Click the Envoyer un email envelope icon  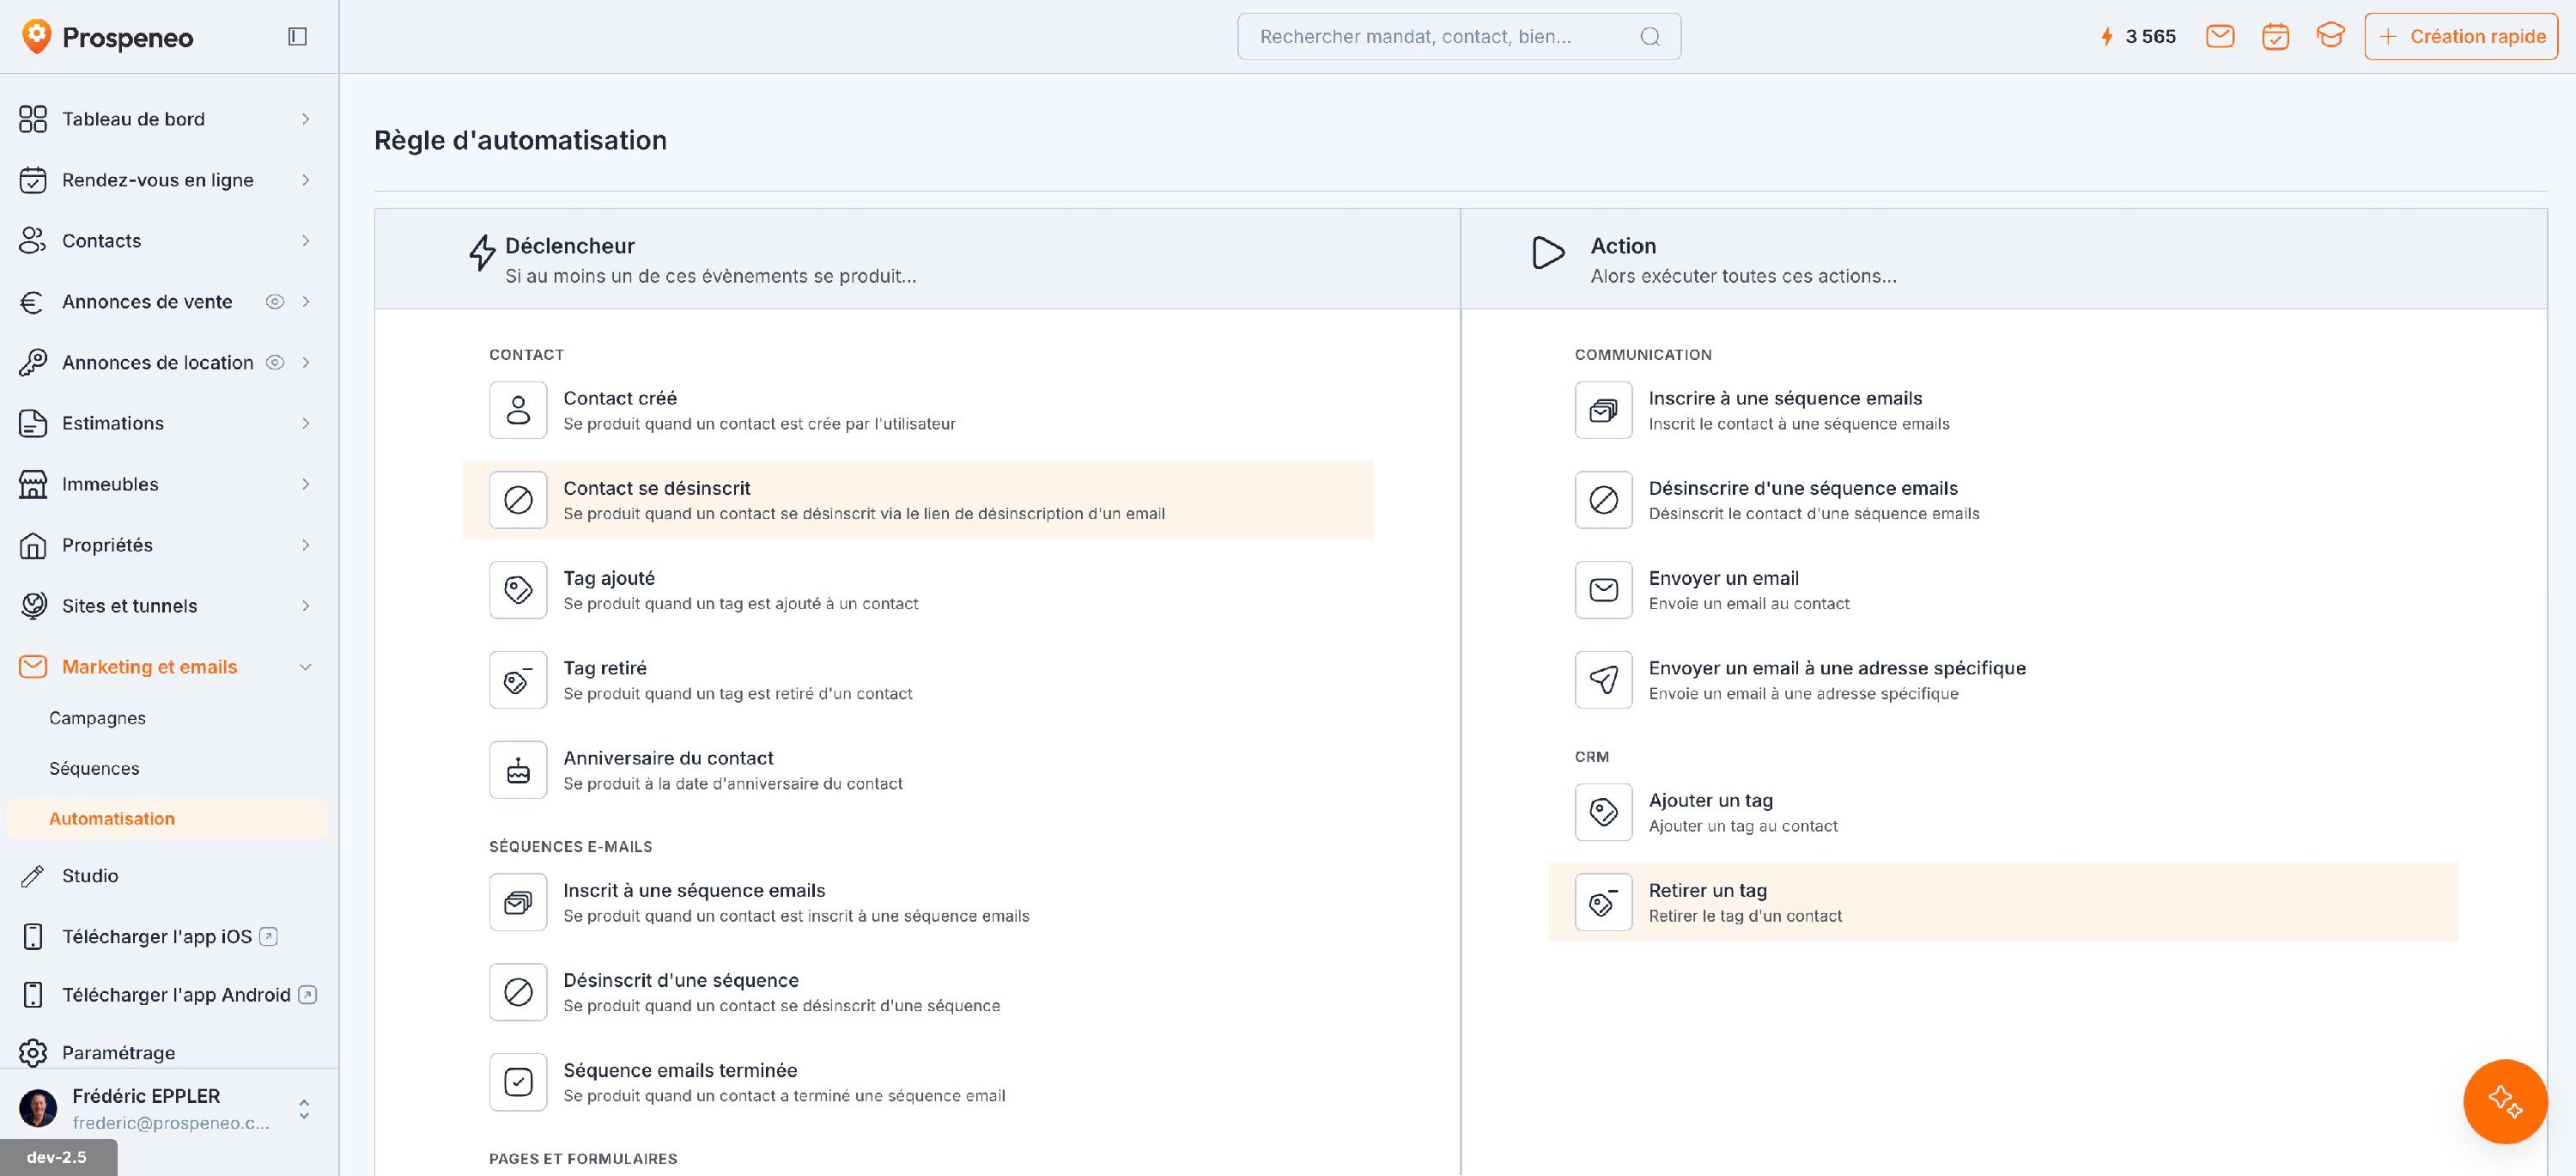tap(1604, 590)
